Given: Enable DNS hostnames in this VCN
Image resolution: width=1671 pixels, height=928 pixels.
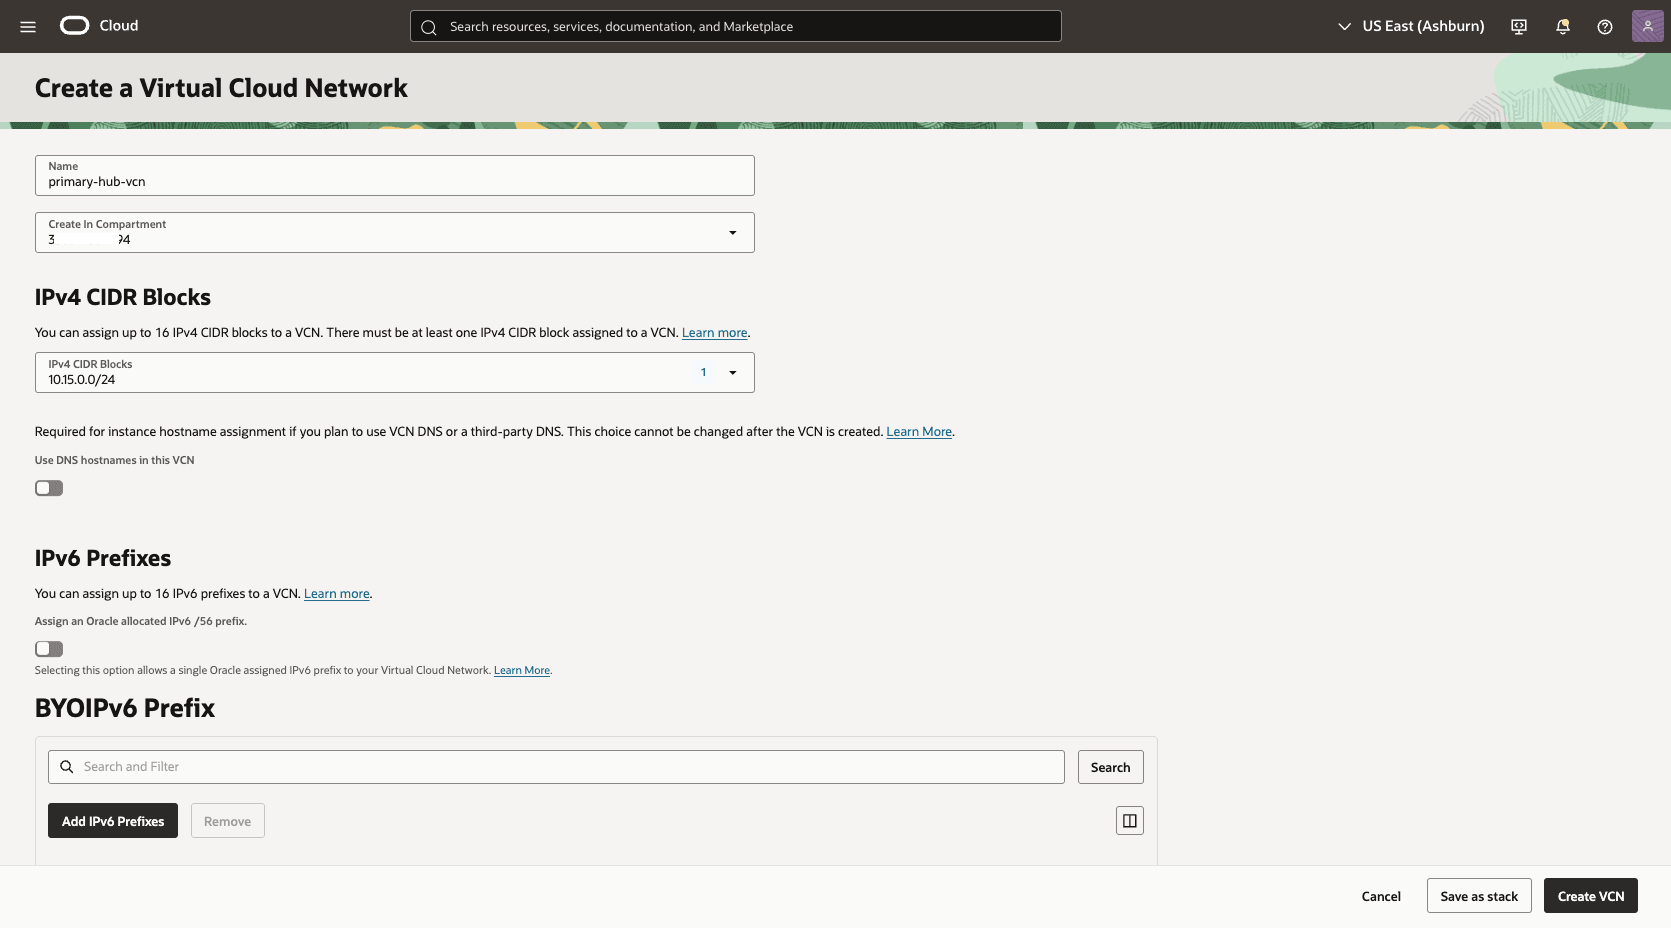Looking at the screenshot, I should click(x=48, y=488).
